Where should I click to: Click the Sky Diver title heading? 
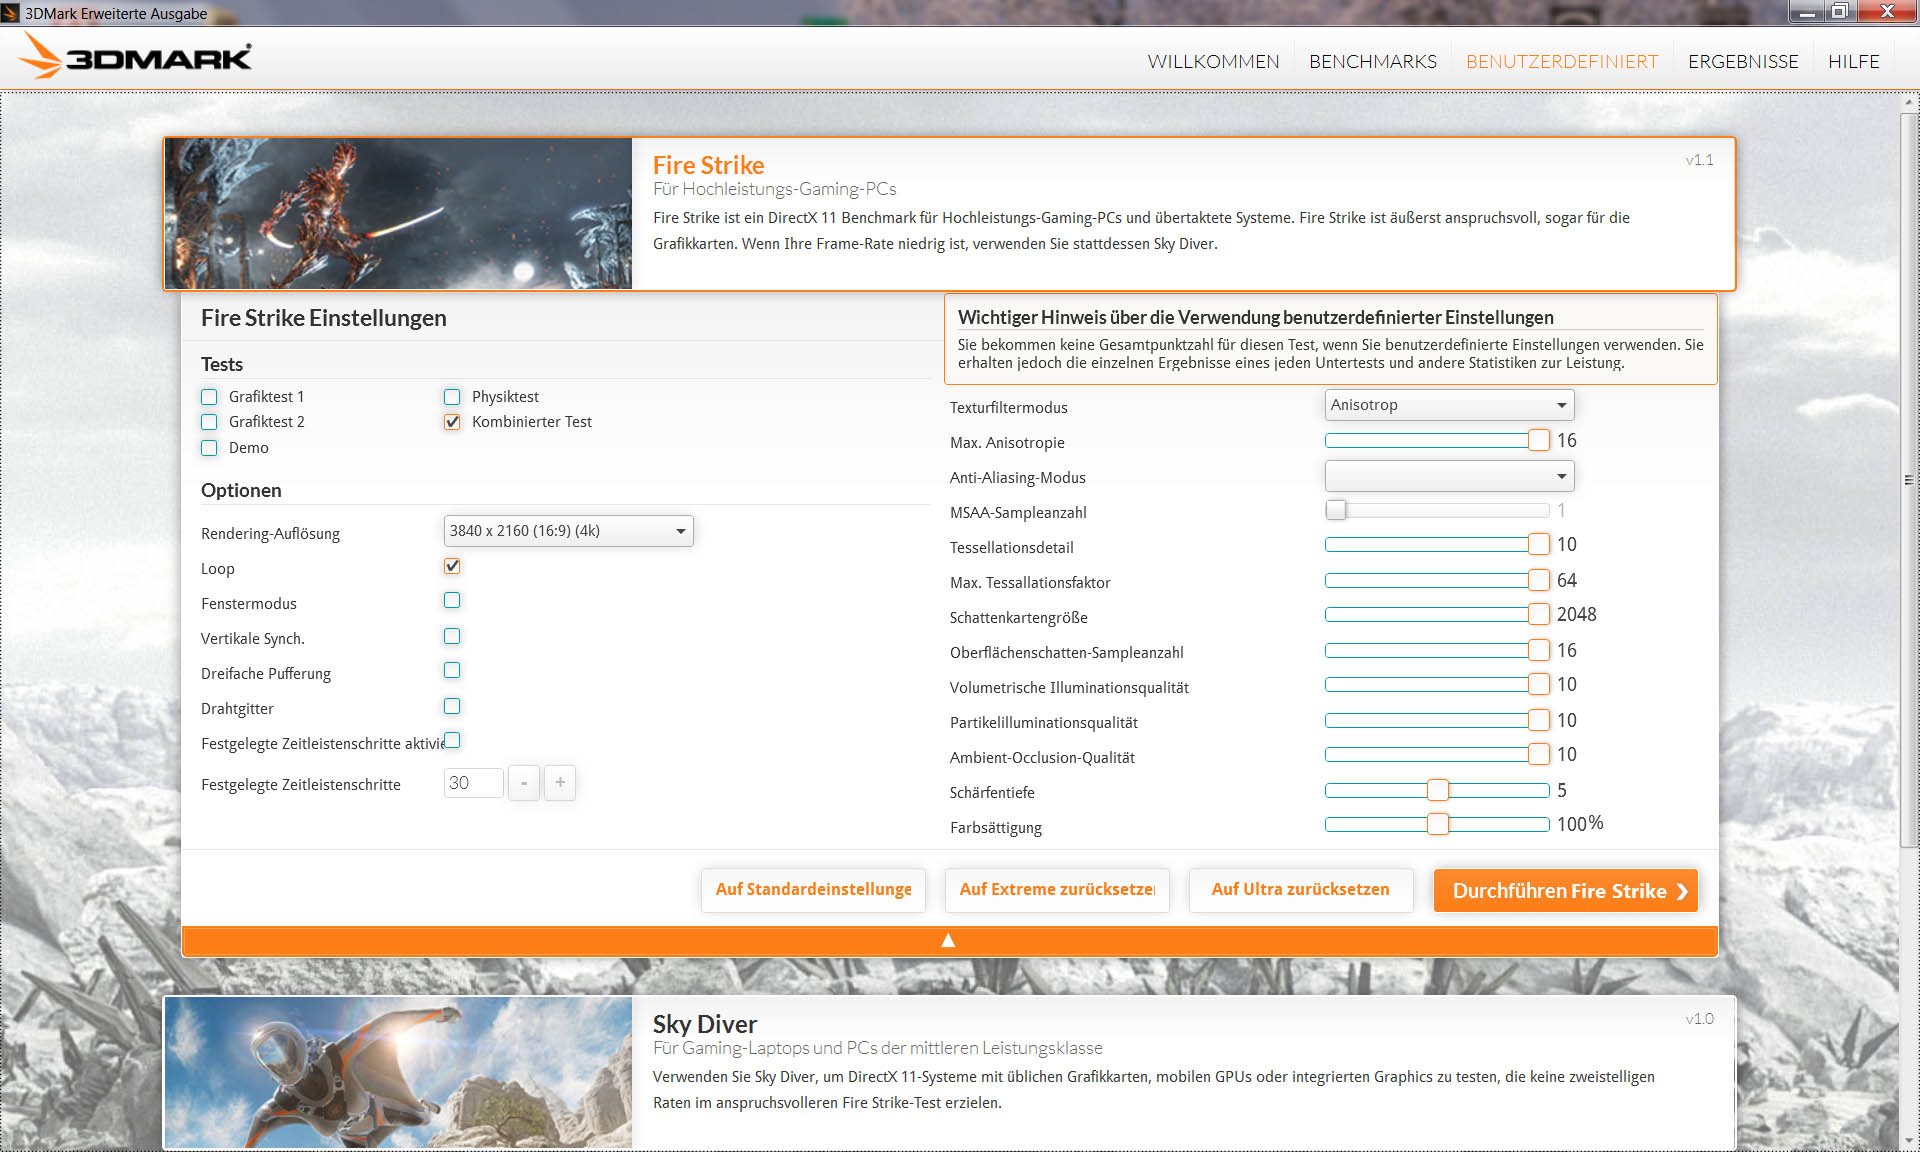point(705,1024)
